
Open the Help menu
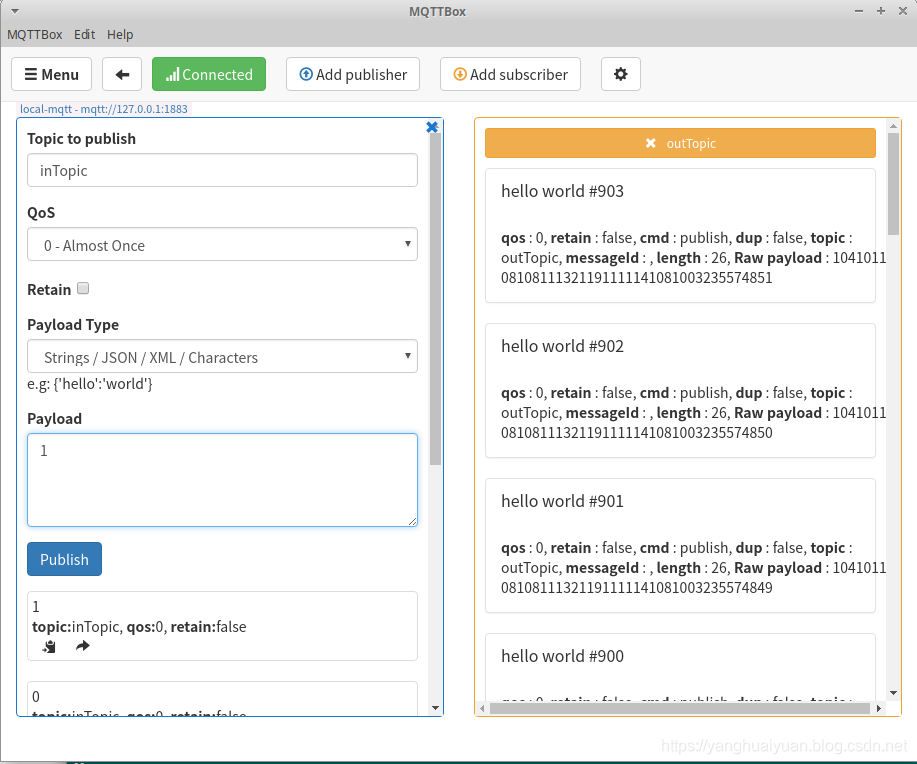120,35
